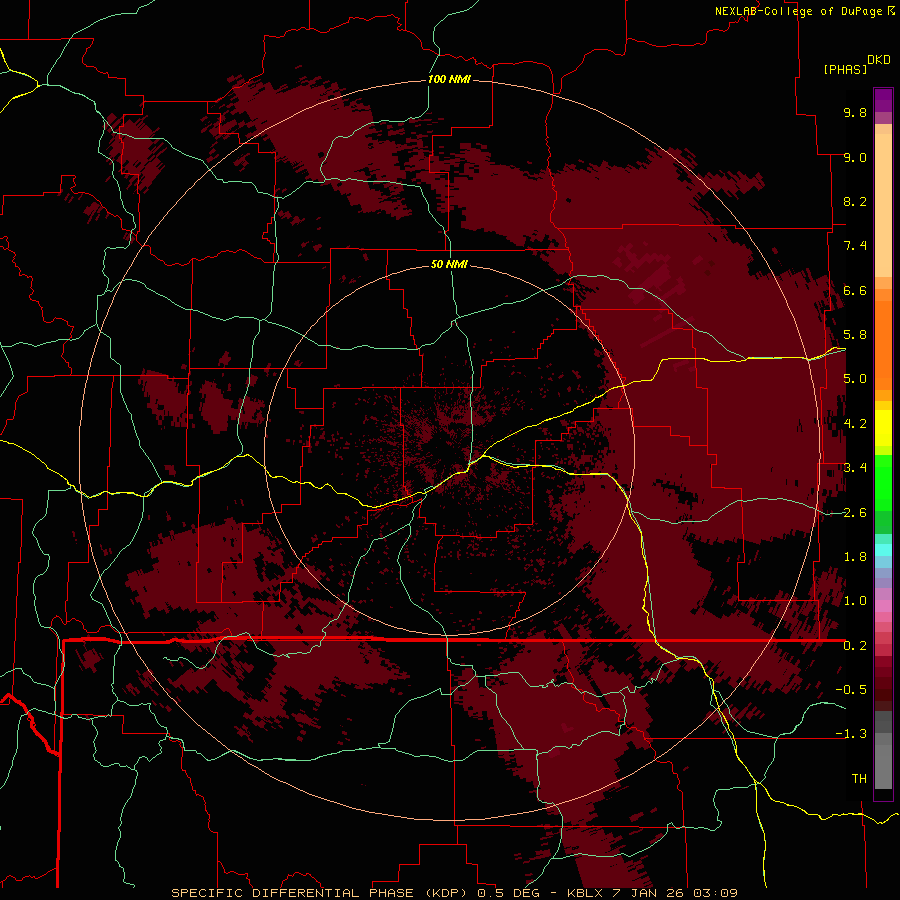Click the pink segment of the color bar
The height and width of the screenshot is (900, 900).
[x=883, y=606]
